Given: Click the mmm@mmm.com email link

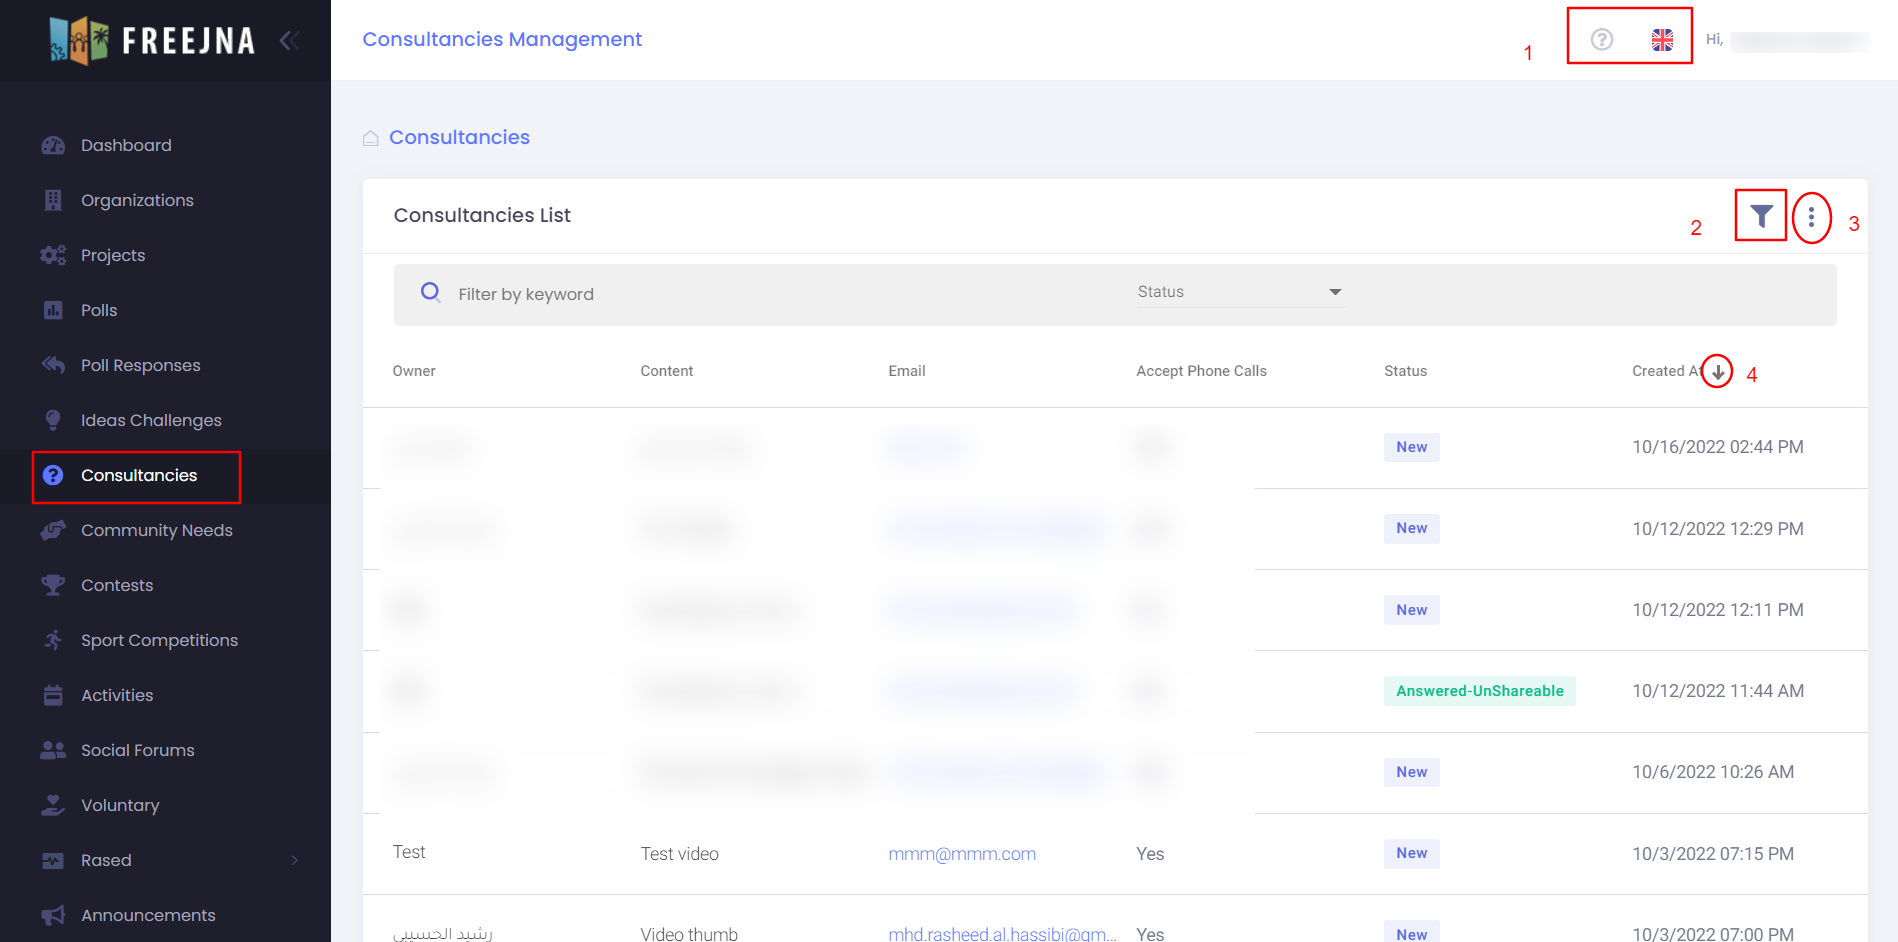Looking at the screenshot, I should 961,854.
